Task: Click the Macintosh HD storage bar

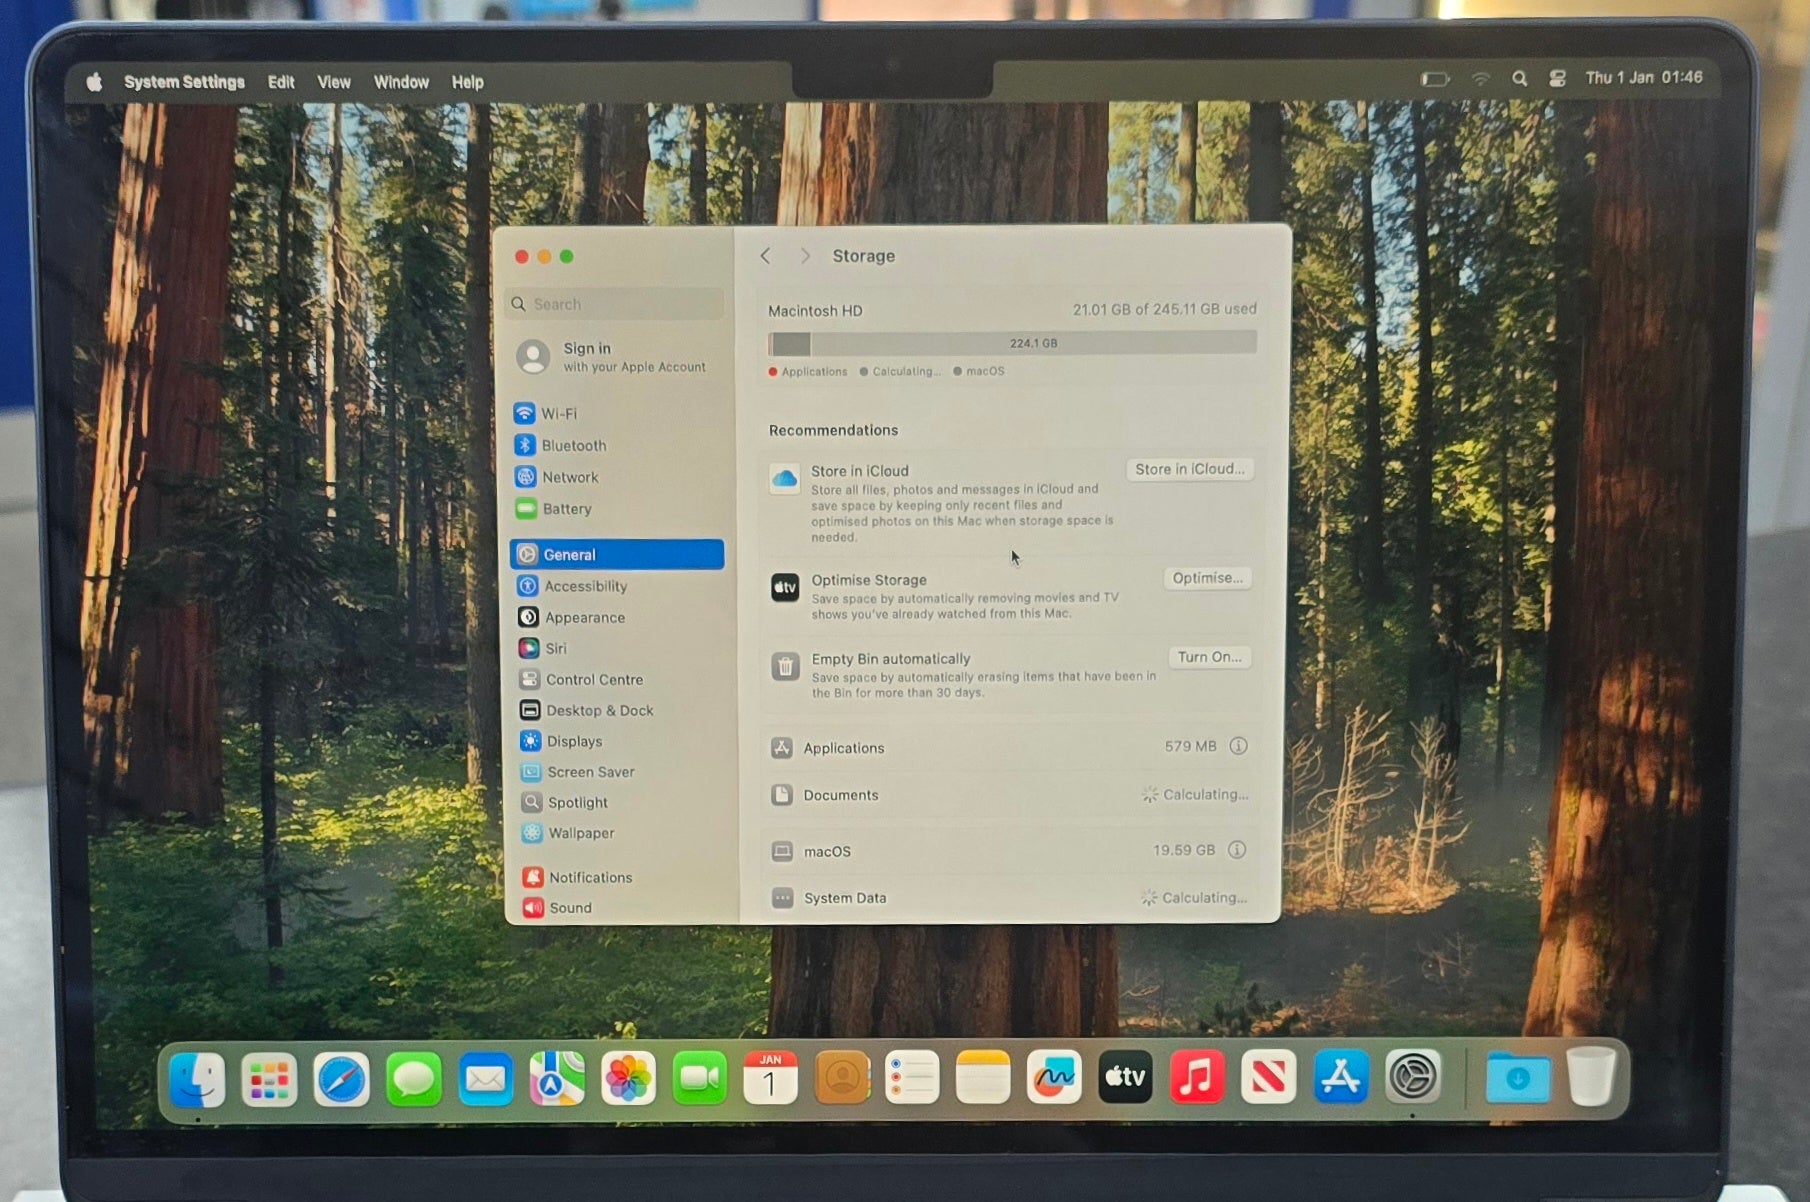Action: 1012,343
